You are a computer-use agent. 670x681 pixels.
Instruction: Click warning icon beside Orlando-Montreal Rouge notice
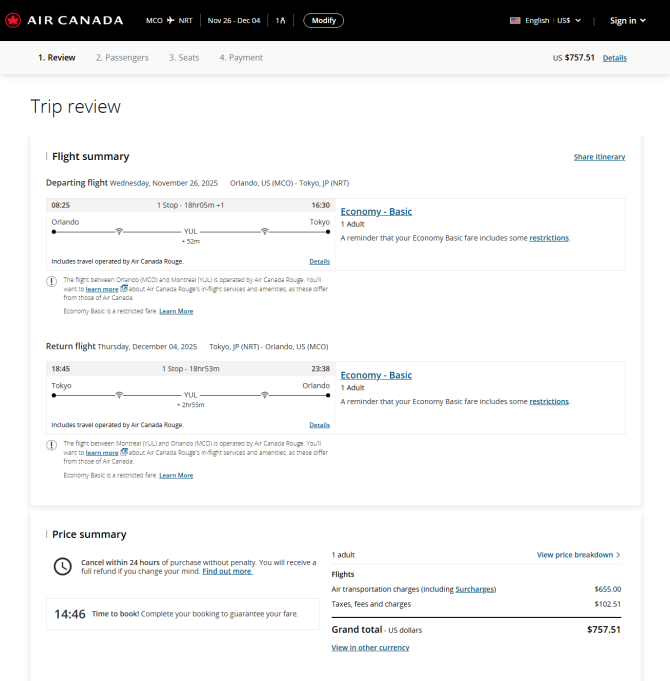(51, 281)
